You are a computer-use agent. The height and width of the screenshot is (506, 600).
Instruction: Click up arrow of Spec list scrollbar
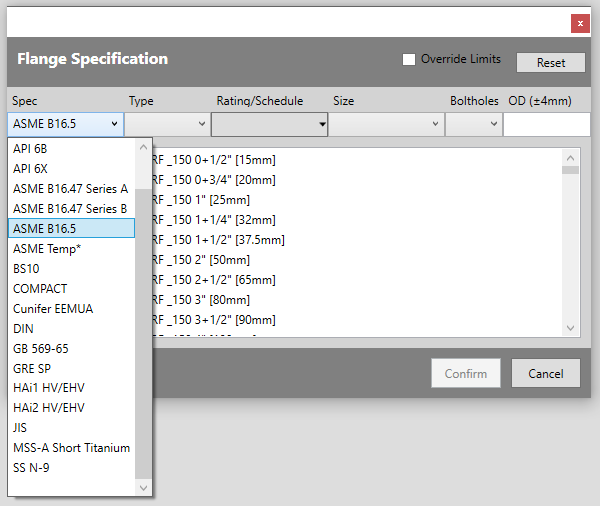[x=143, y=147]
